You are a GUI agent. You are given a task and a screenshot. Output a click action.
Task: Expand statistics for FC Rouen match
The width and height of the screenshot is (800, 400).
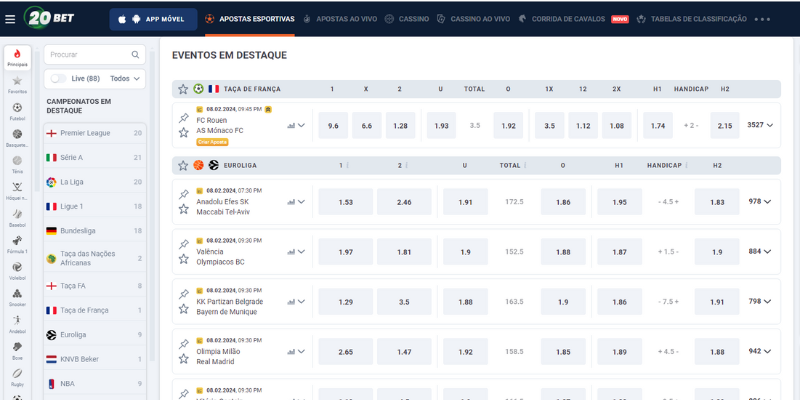[x=296, y=126]
